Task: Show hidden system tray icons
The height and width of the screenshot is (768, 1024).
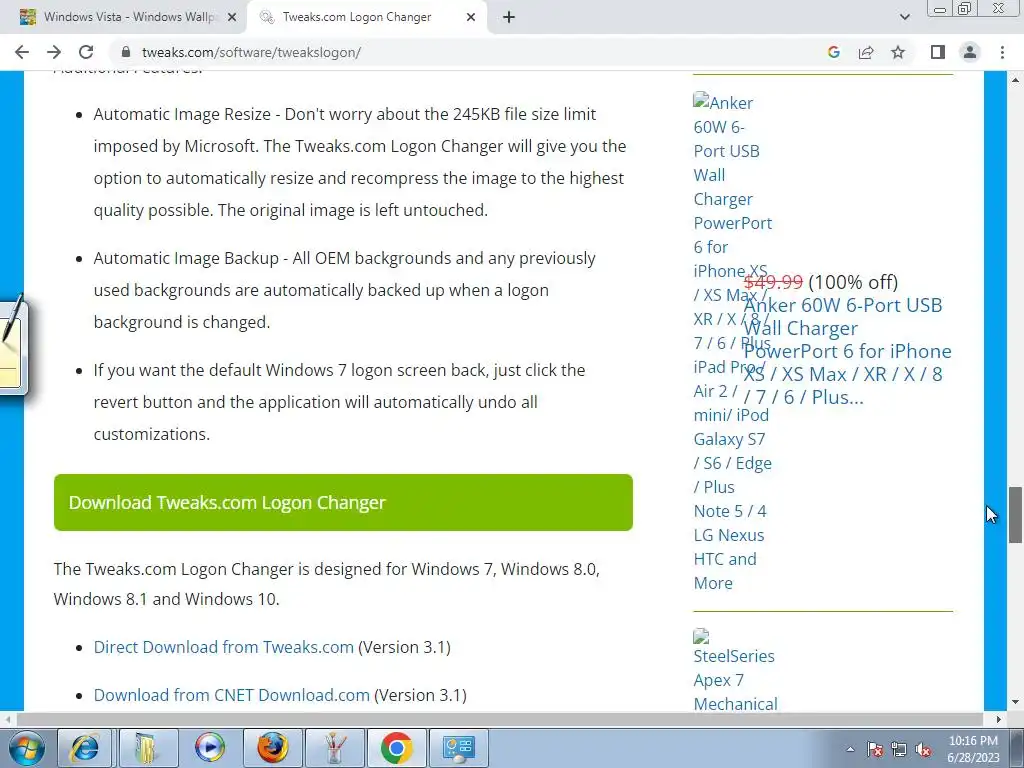Action: click(x=850, y=749)
